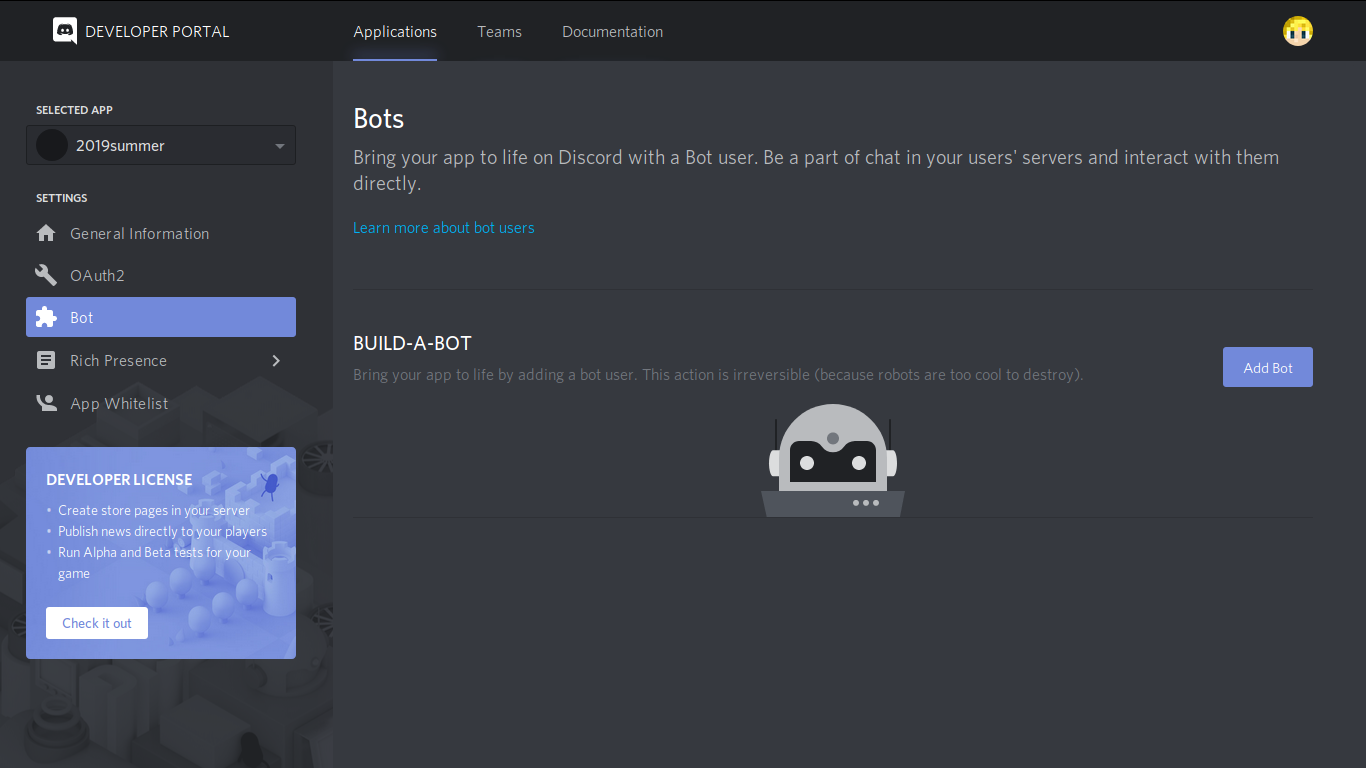Click the Rich Presence document icon
The image size is (1366, 768).
pyautogui.click(x=46, y=360)
